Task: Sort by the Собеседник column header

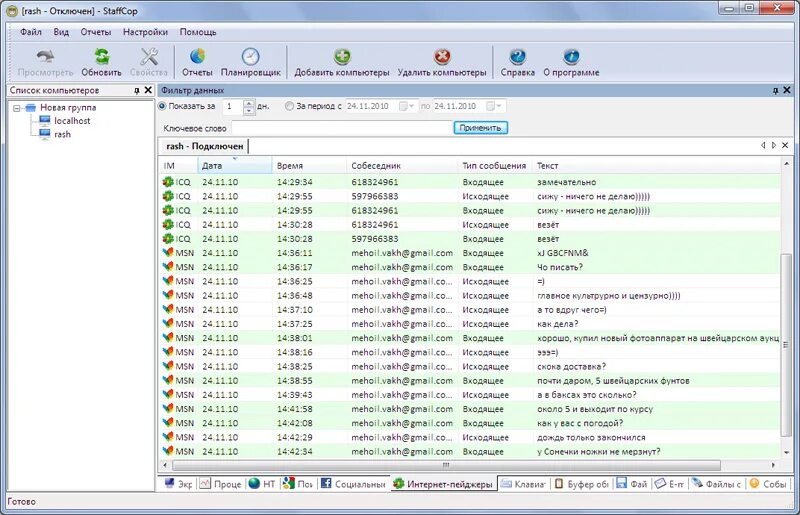Action: coord(402,166)
